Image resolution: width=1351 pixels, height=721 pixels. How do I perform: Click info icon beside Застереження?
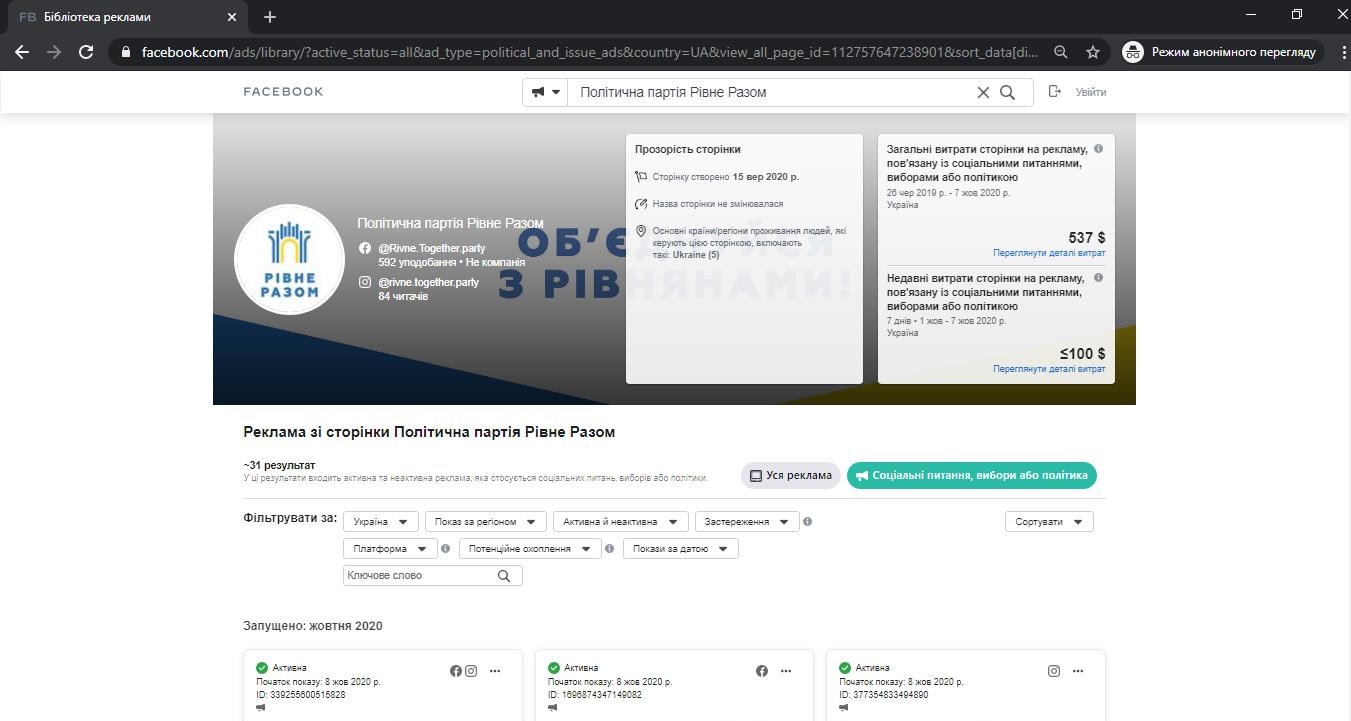click(x=808, y=522)
